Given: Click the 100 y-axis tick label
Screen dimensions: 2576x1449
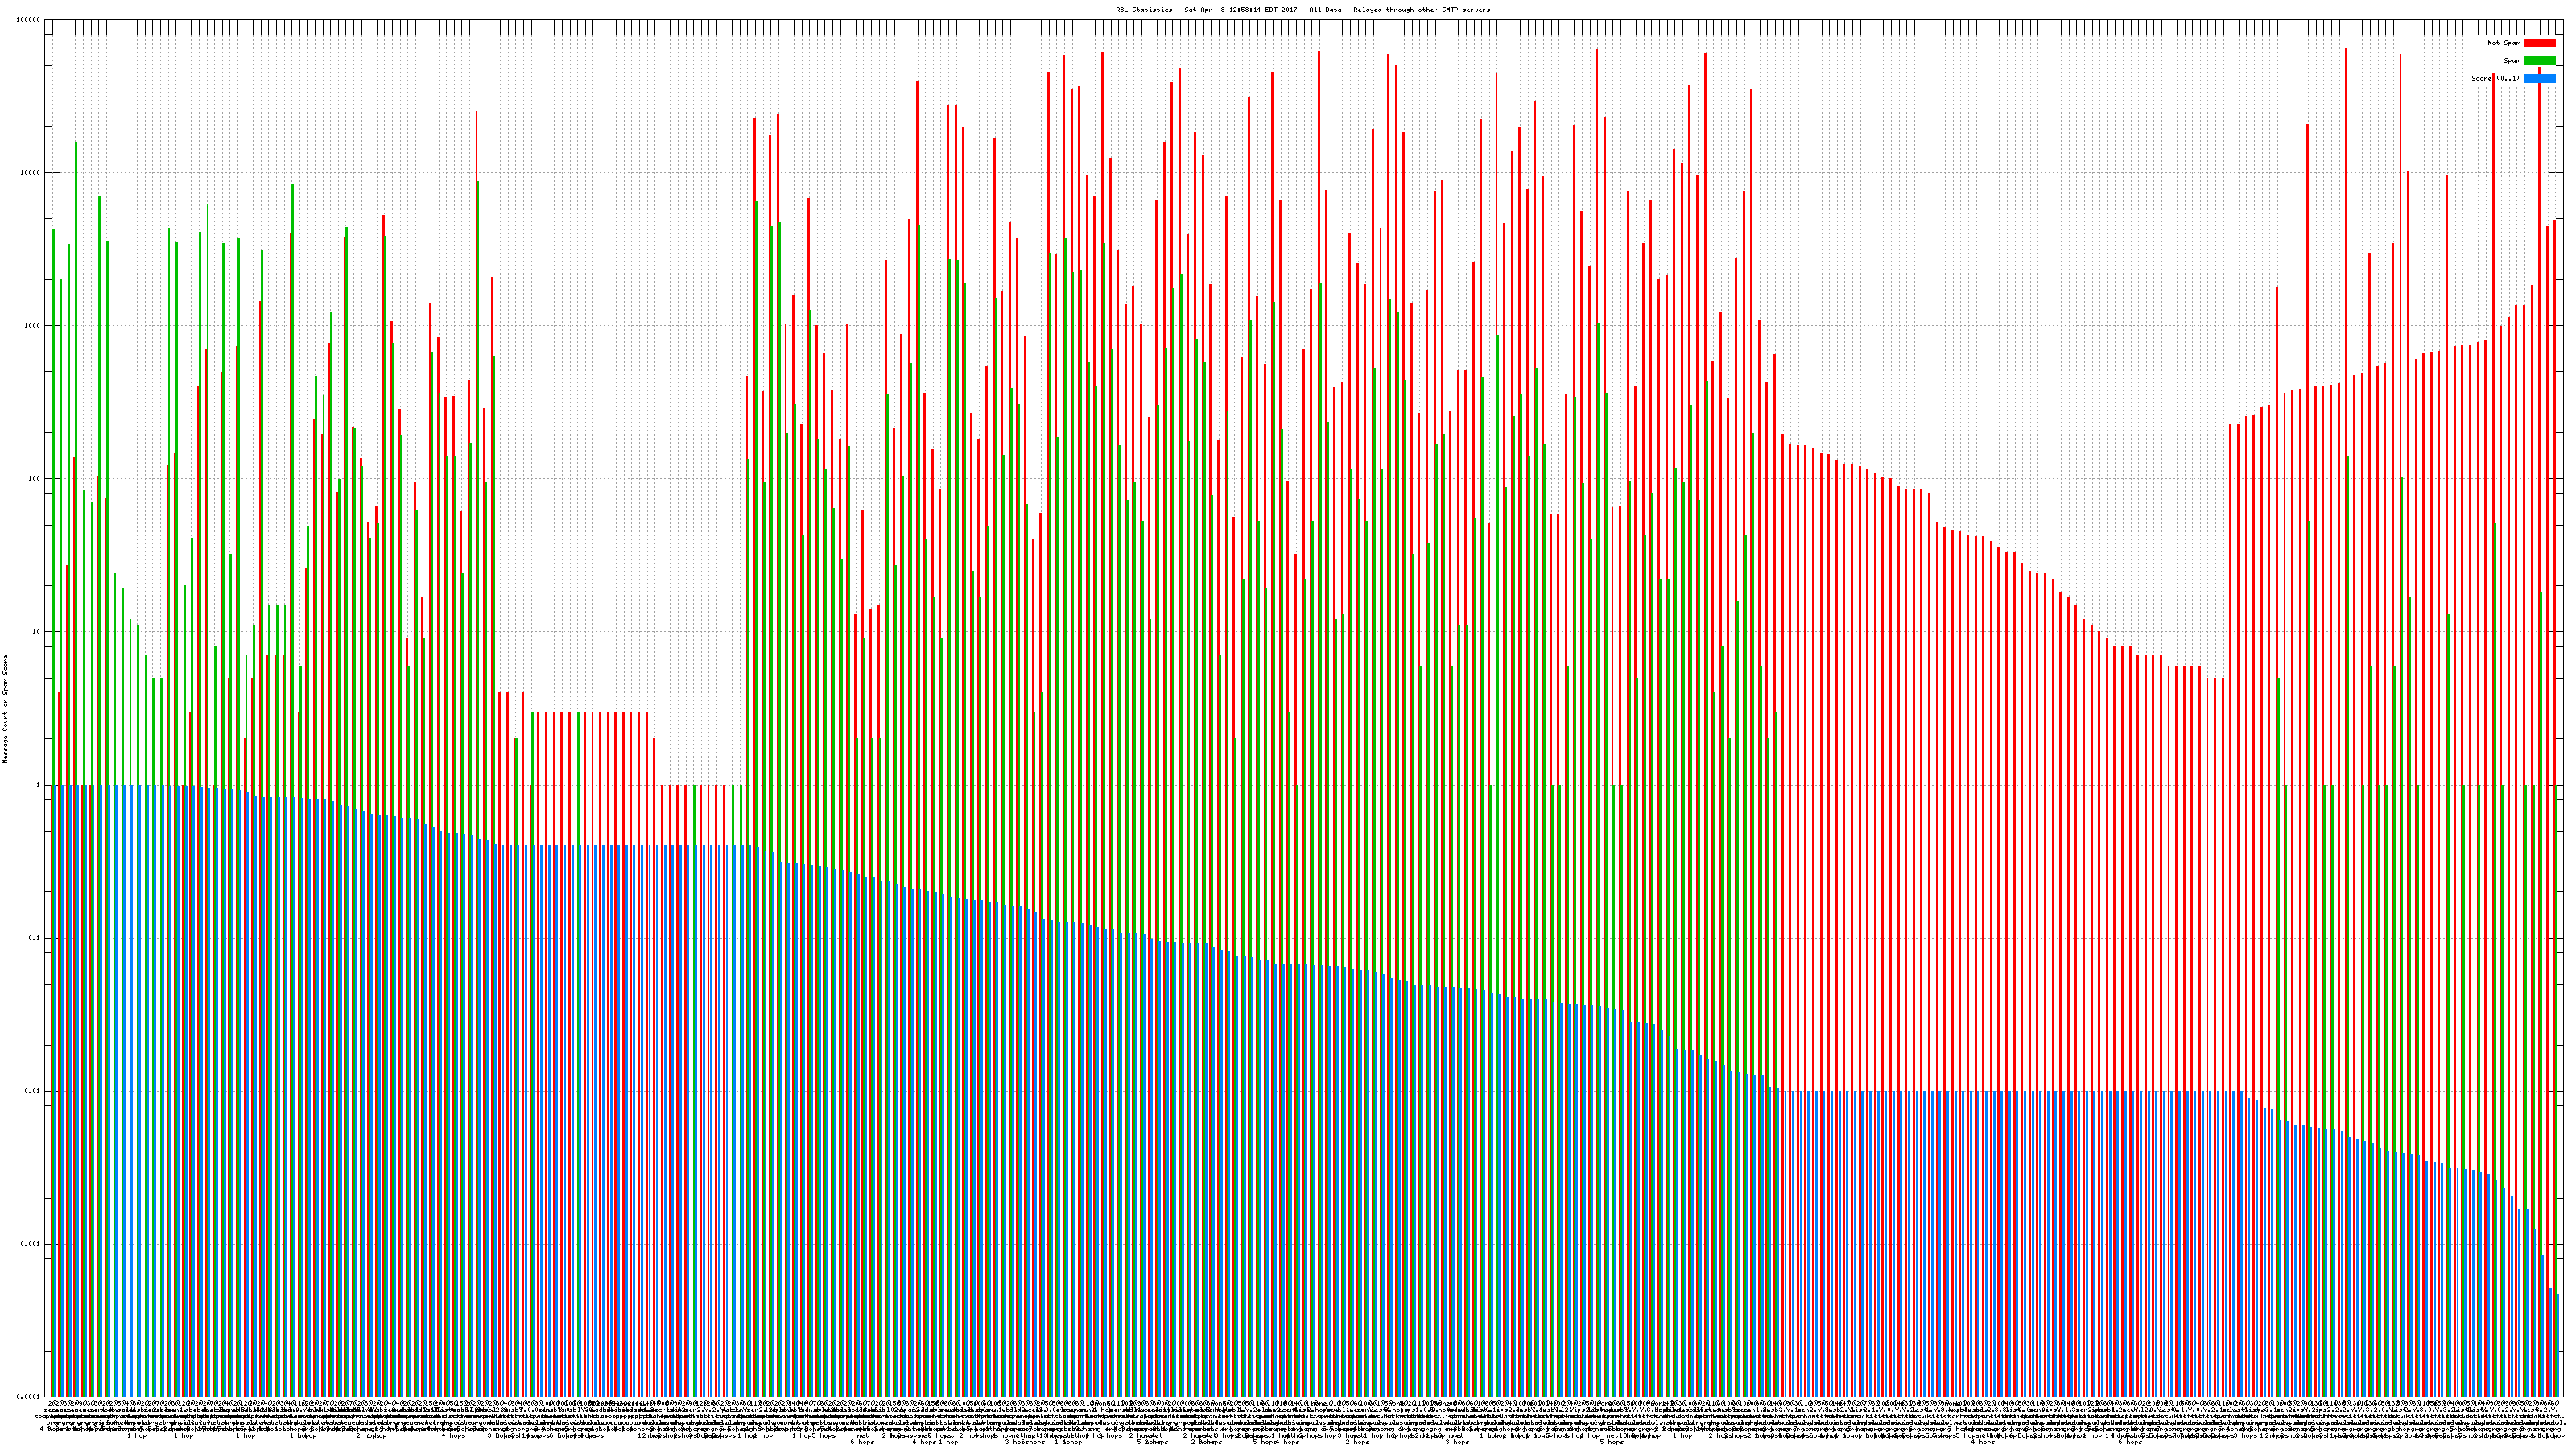Looking at the screenshot, I should point(34,479).
